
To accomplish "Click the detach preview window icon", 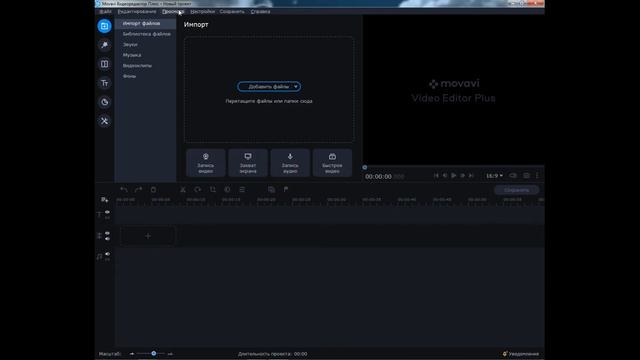I will click(513, 176).
